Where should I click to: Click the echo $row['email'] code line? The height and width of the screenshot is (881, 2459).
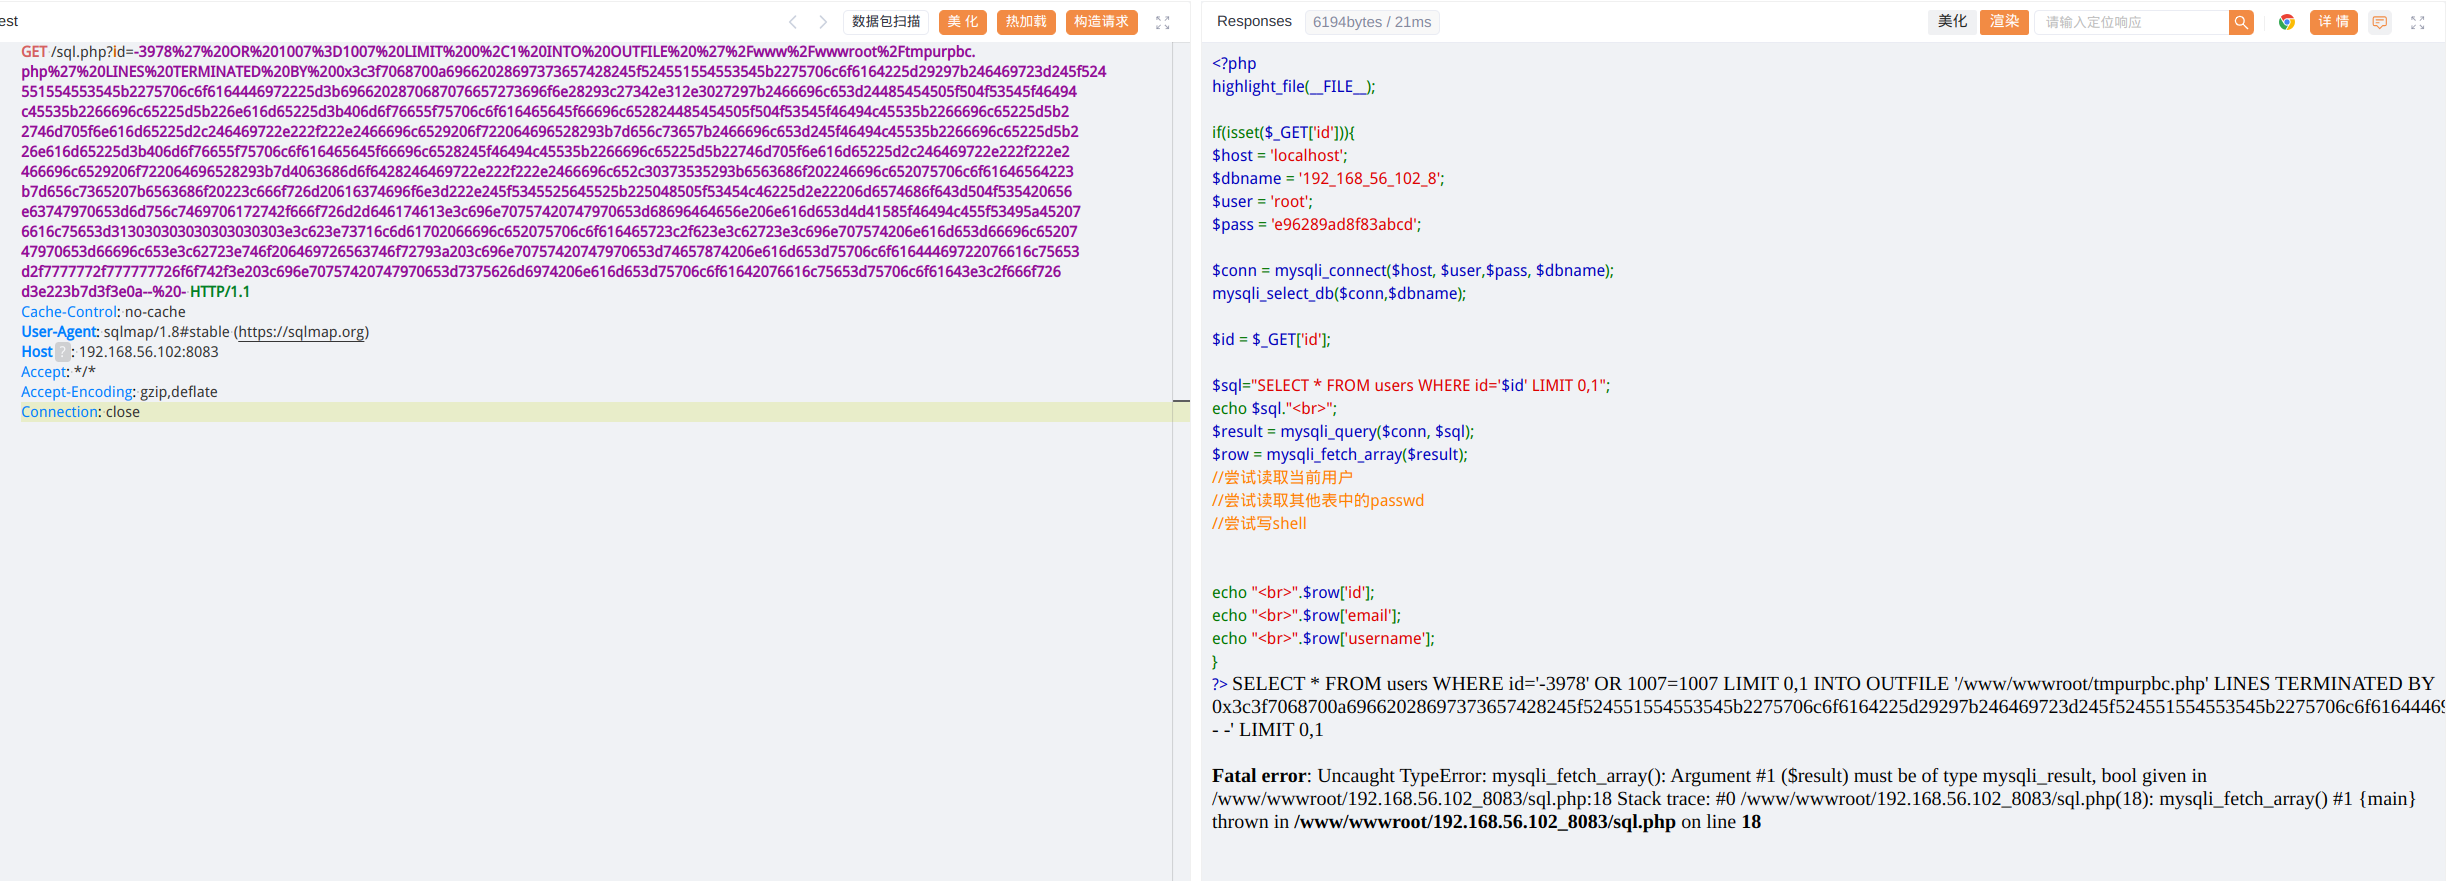point(1306,616)
